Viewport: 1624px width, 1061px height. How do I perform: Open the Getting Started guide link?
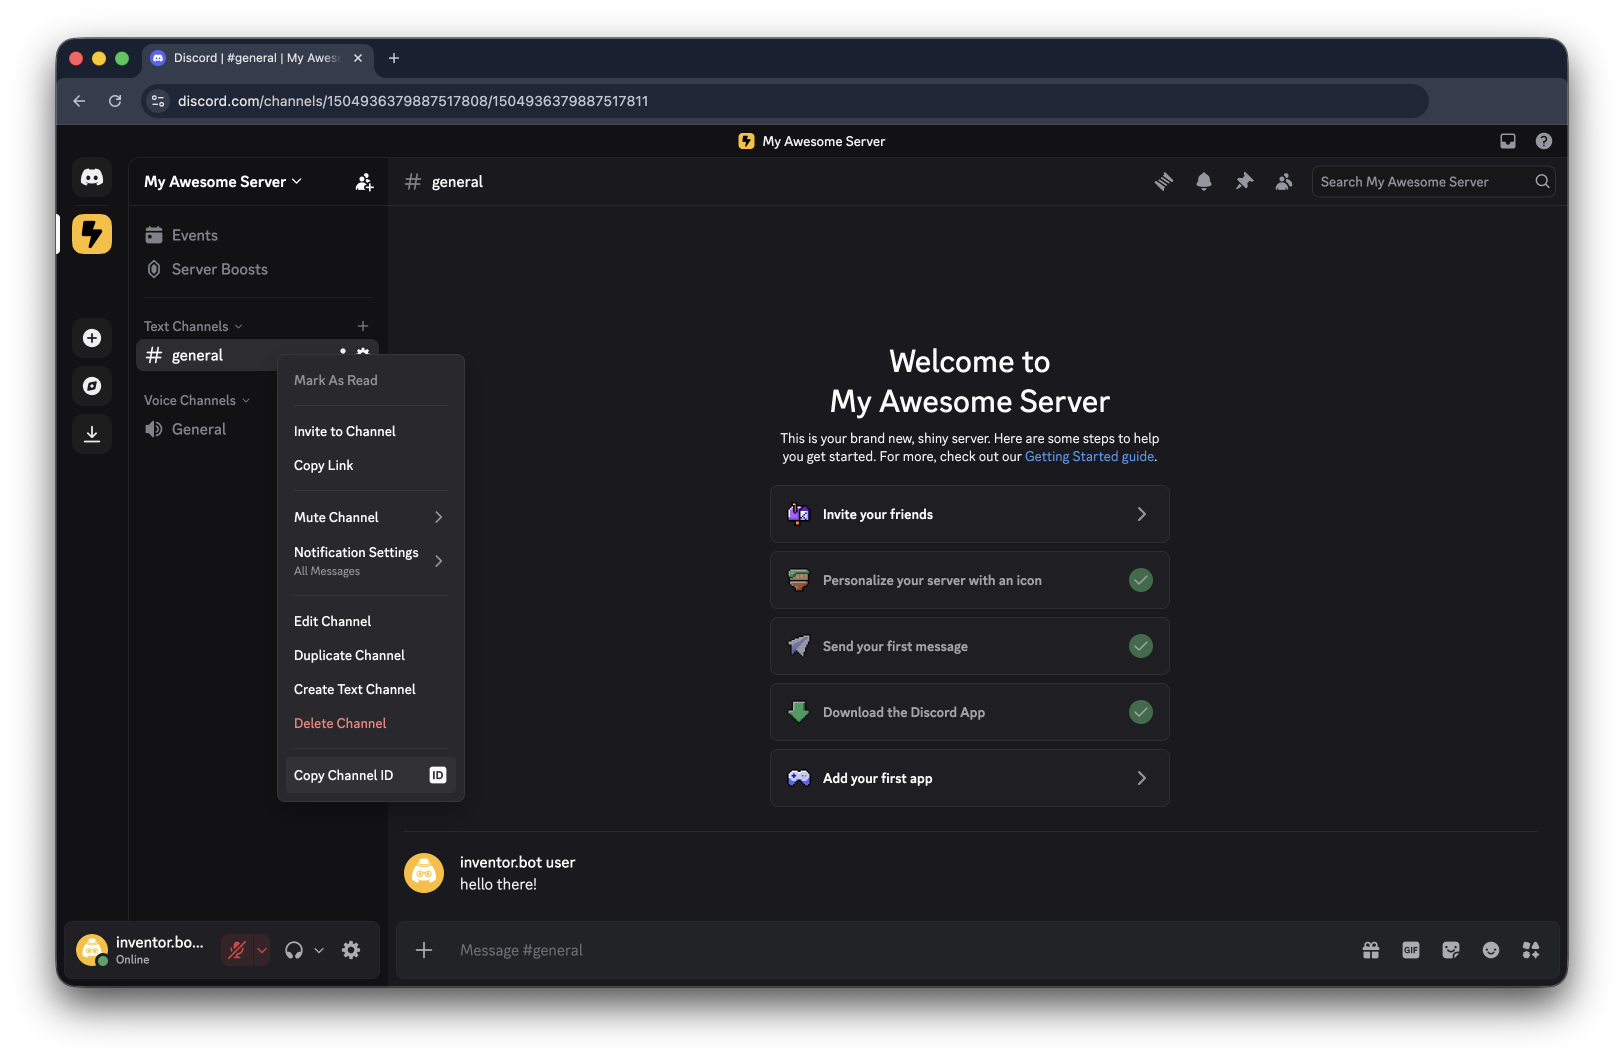tap(1089, 457)
